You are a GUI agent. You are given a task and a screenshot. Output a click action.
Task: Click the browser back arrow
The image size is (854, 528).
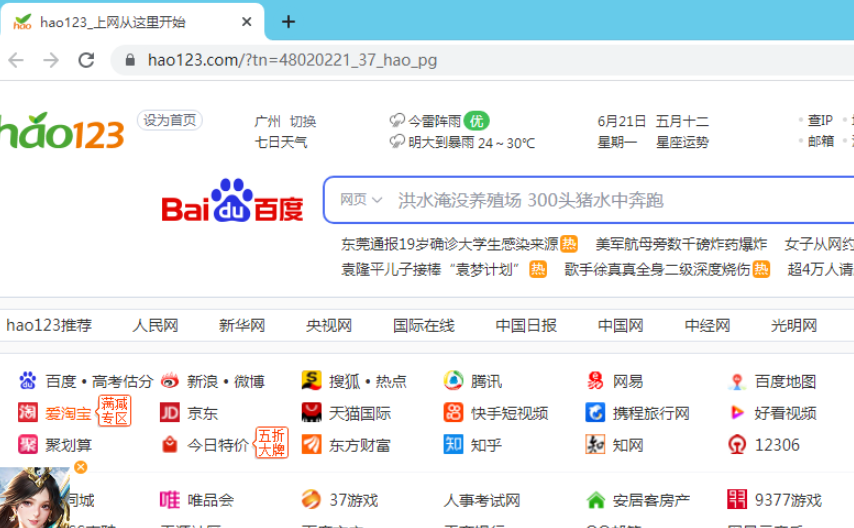(16, 60)
